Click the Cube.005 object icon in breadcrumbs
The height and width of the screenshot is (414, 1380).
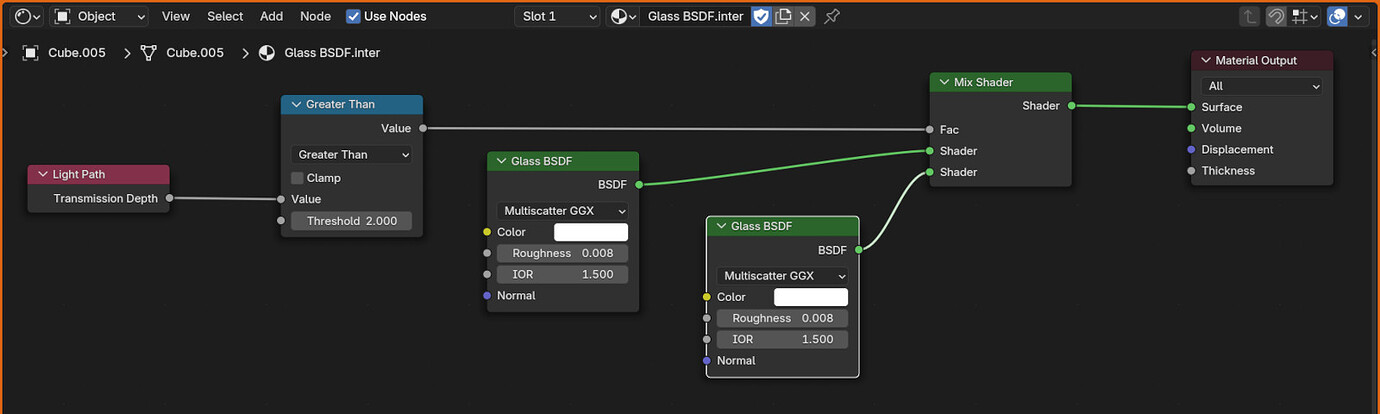31,53
